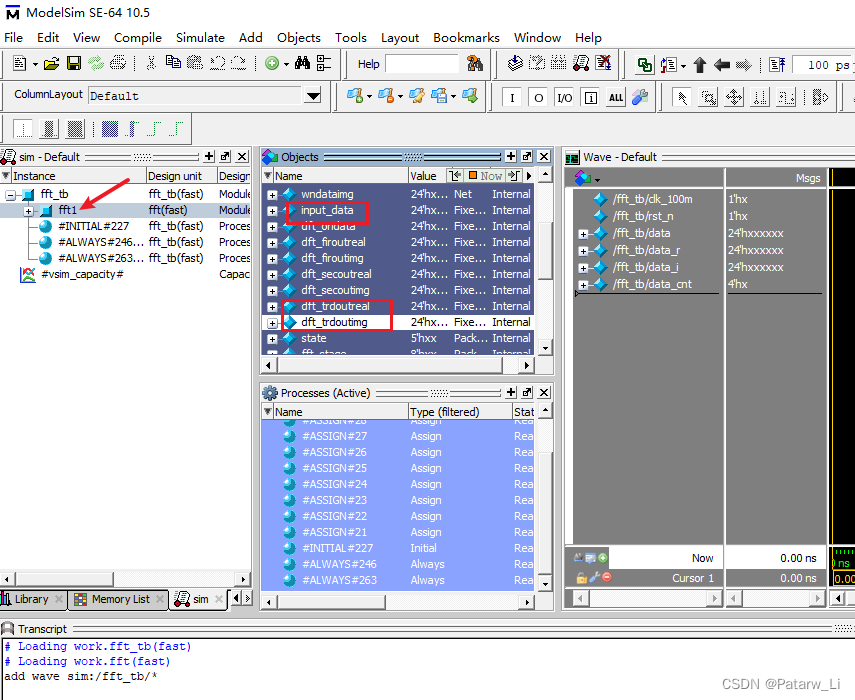This screenshot has height=700, width=855.
Task: Enable the output-only signal filter O
Action: tap(538, 97)
